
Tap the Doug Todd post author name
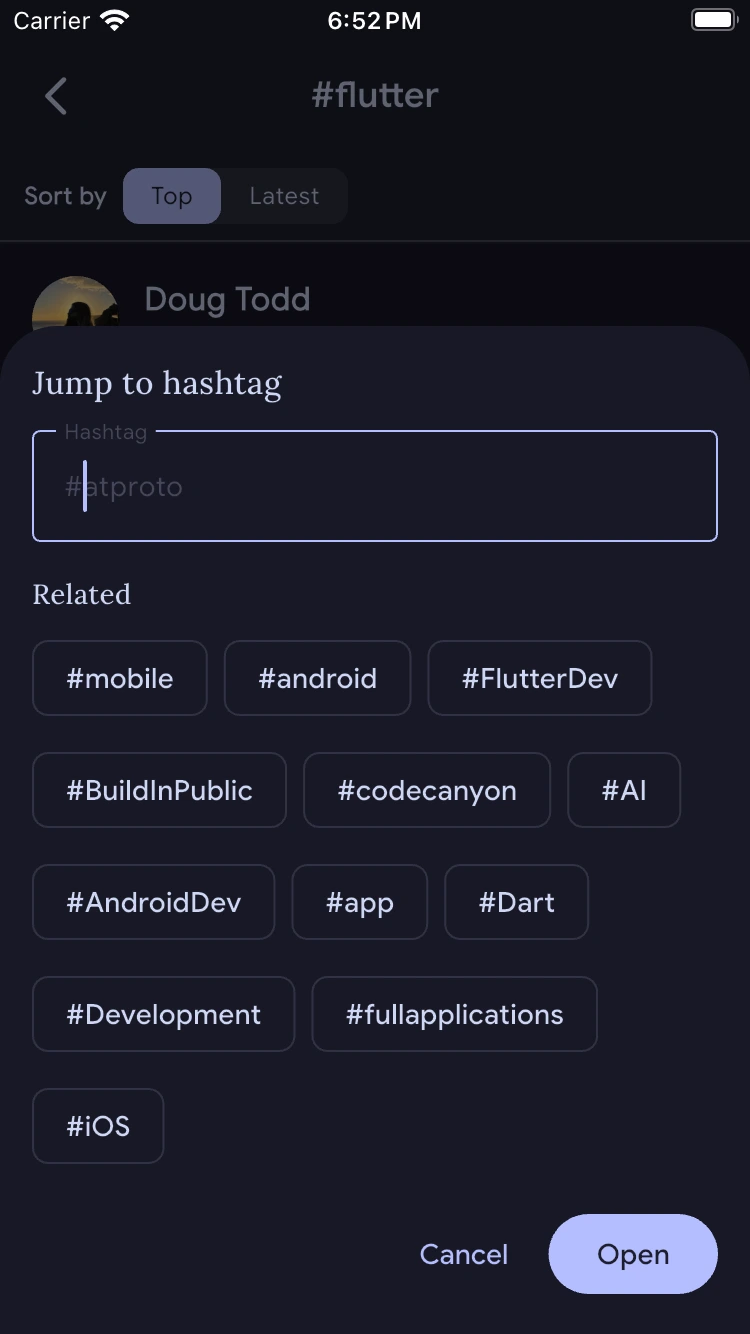click(227, 299)
